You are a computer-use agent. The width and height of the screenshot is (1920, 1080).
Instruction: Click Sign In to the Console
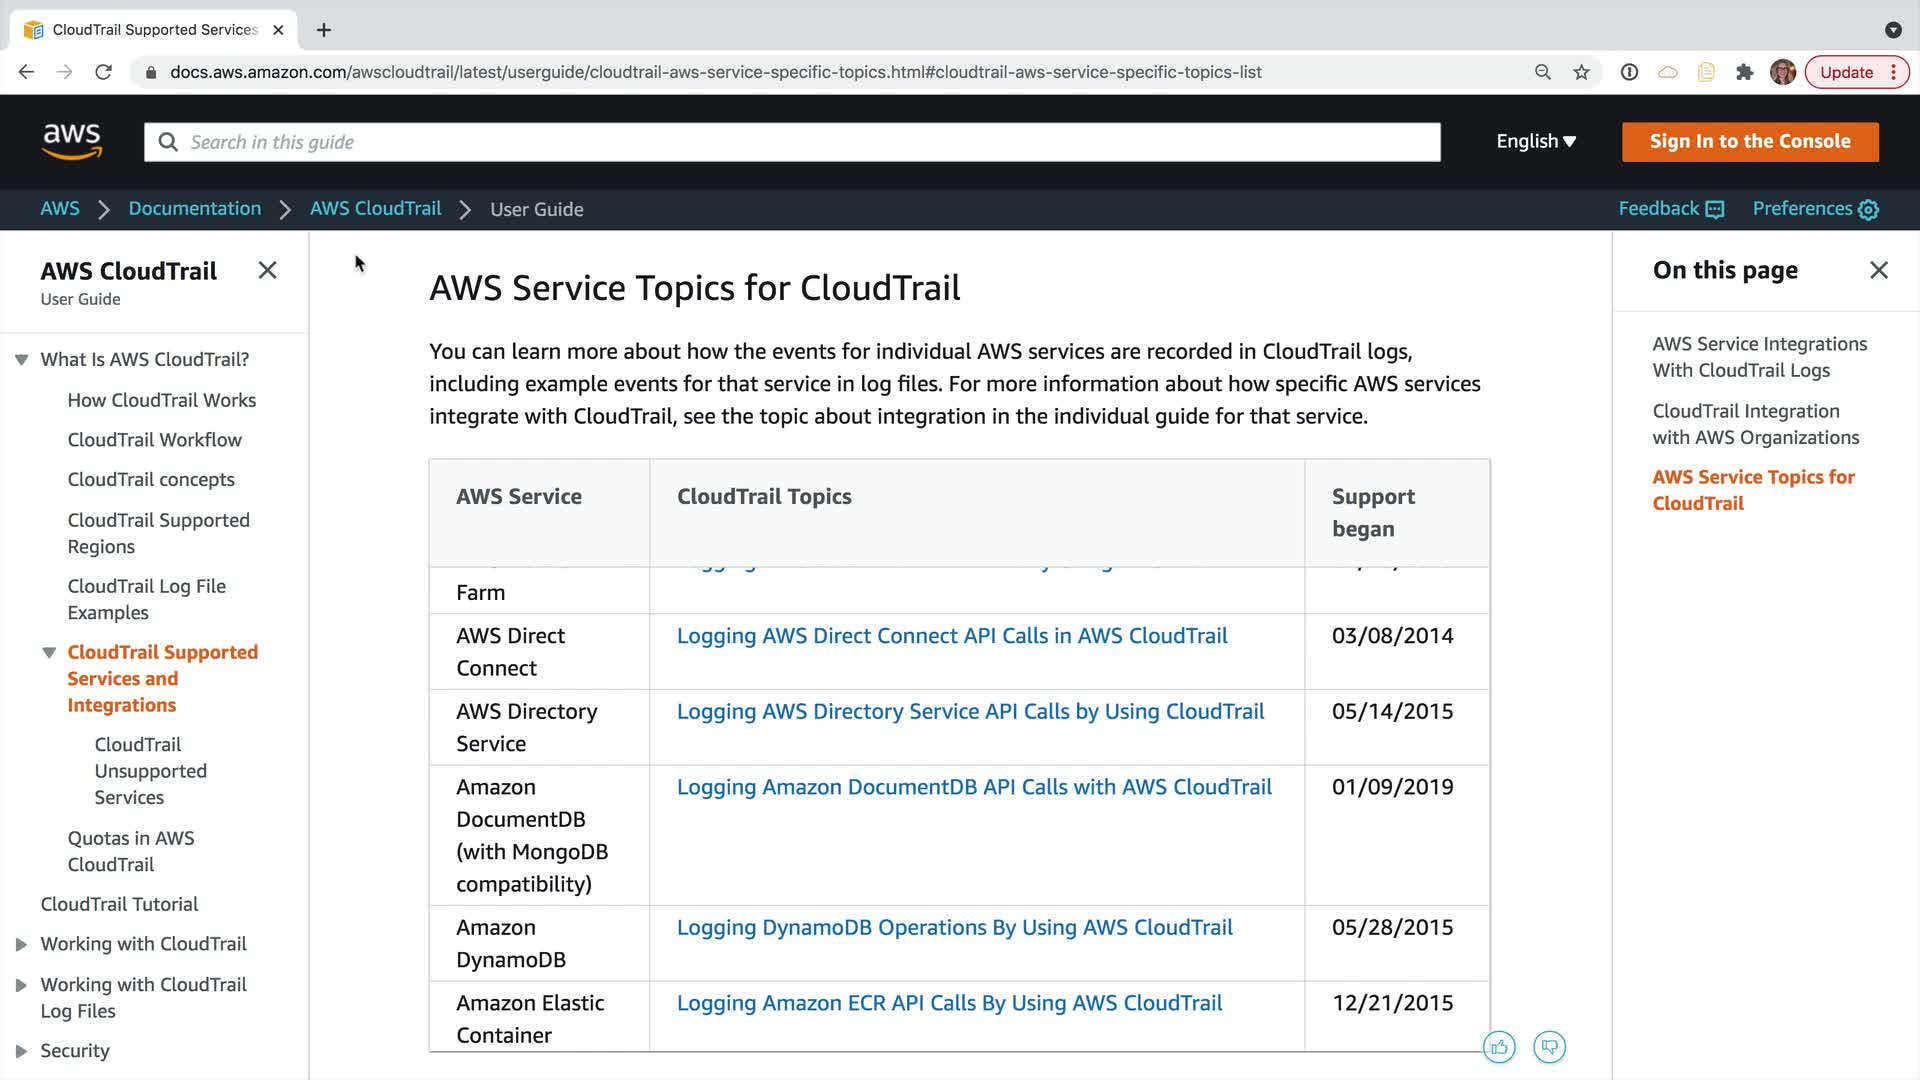pos(1749,141)
